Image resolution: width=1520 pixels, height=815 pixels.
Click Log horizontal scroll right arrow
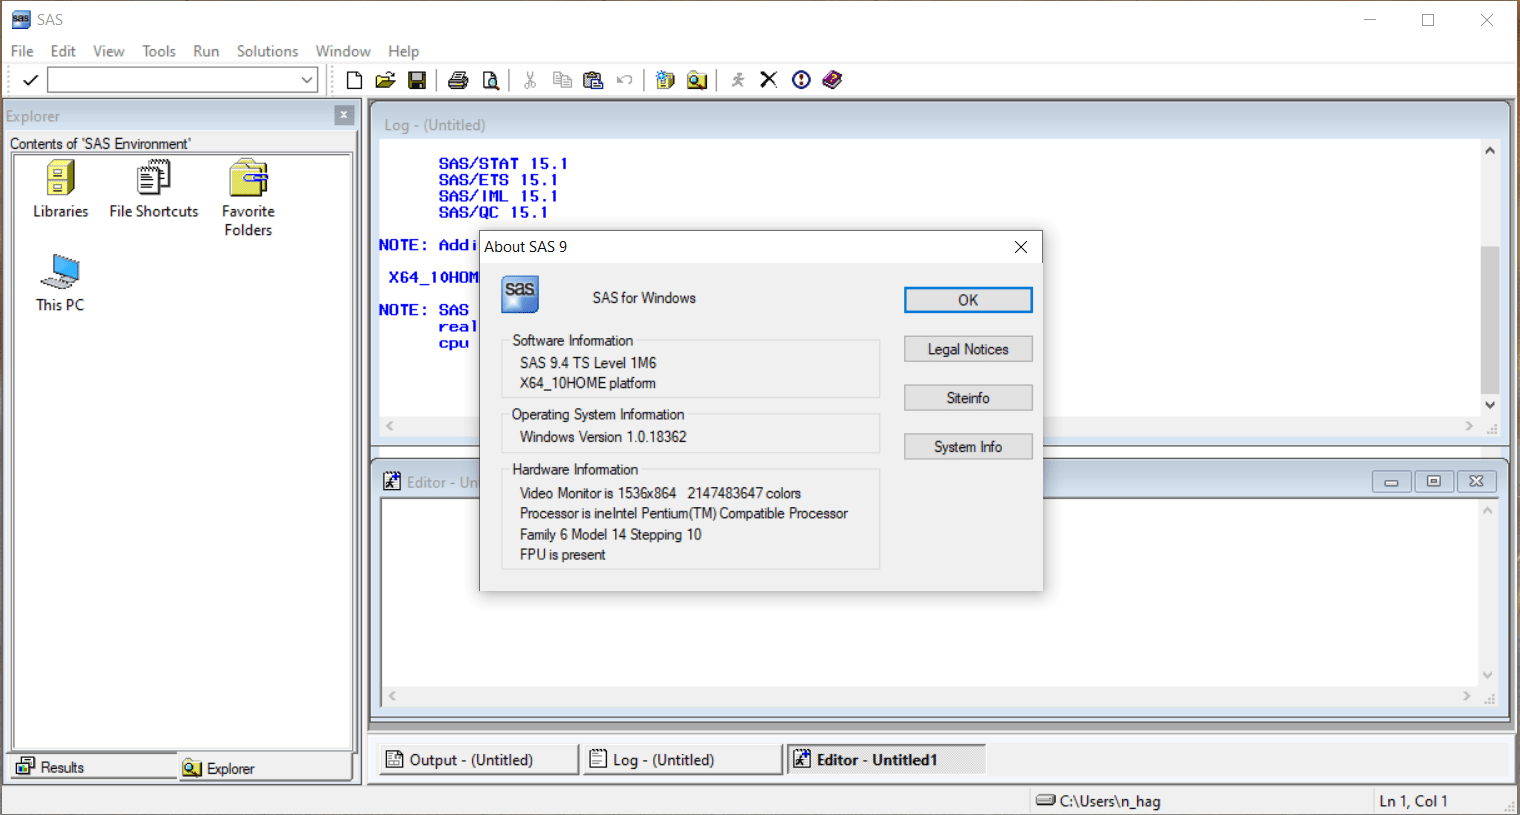tap(1469, 426)
